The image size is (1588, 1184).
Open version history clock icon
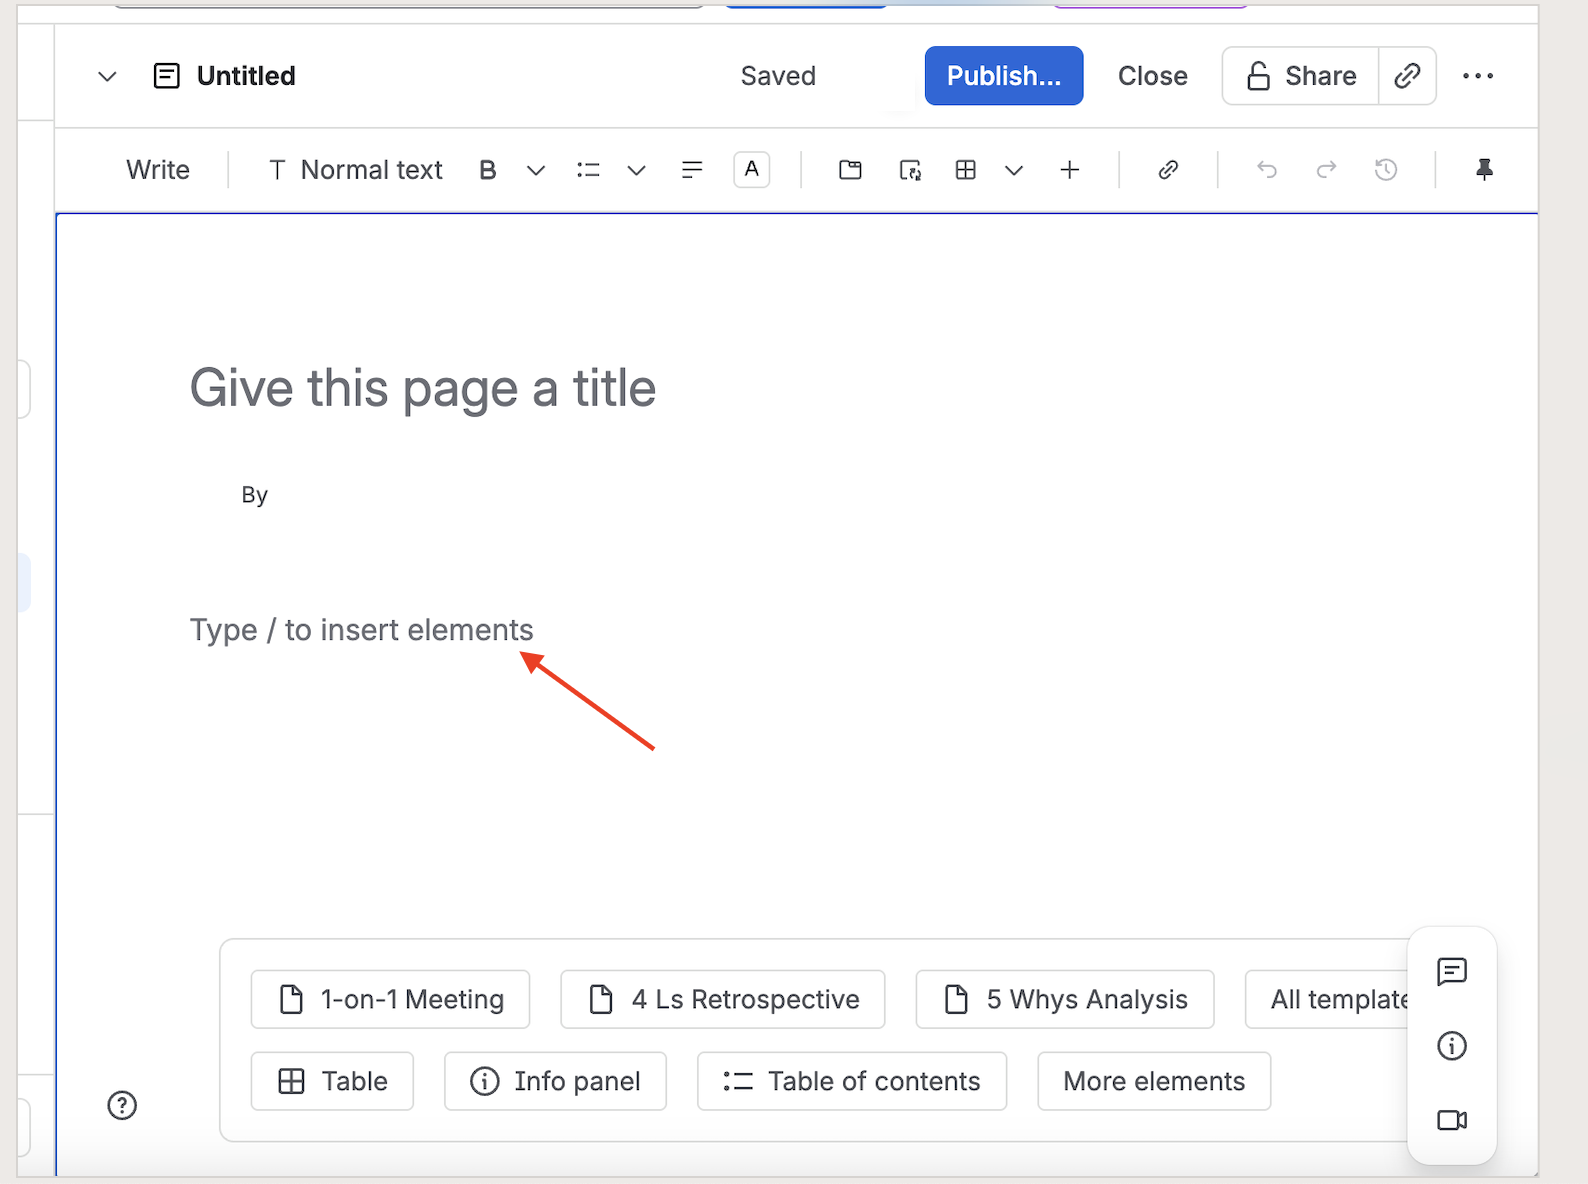(x=1386, y=170)
